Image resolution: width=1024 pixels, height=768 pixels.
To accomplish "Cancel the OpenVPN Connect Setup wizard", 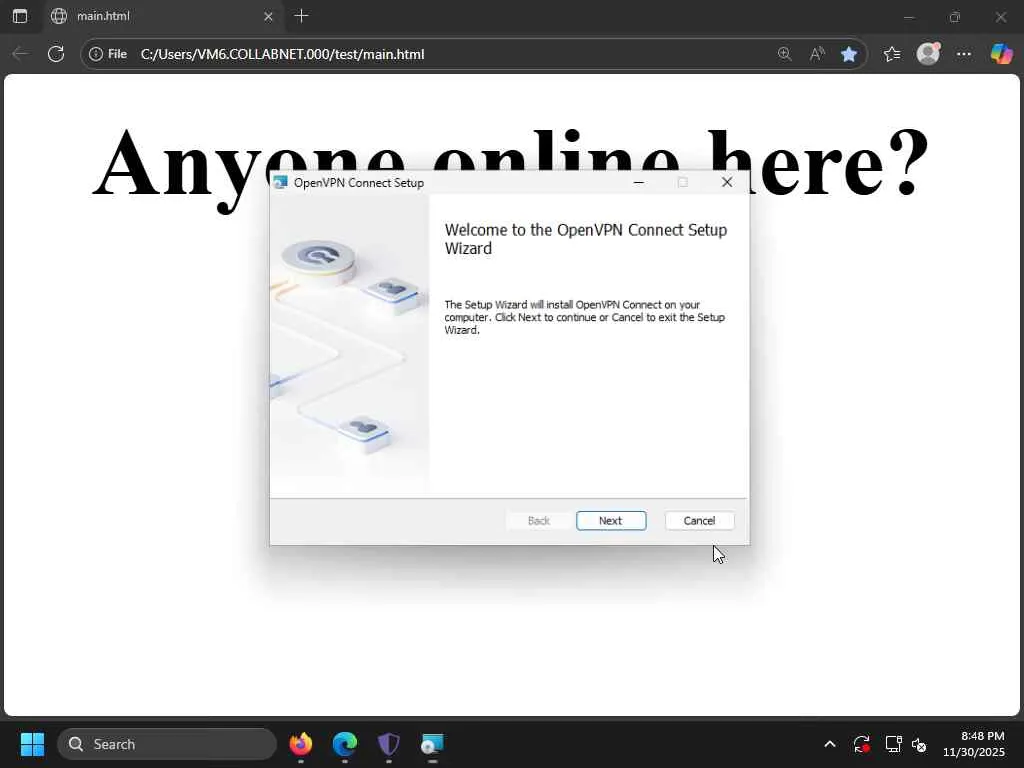I will pos(699,520).
